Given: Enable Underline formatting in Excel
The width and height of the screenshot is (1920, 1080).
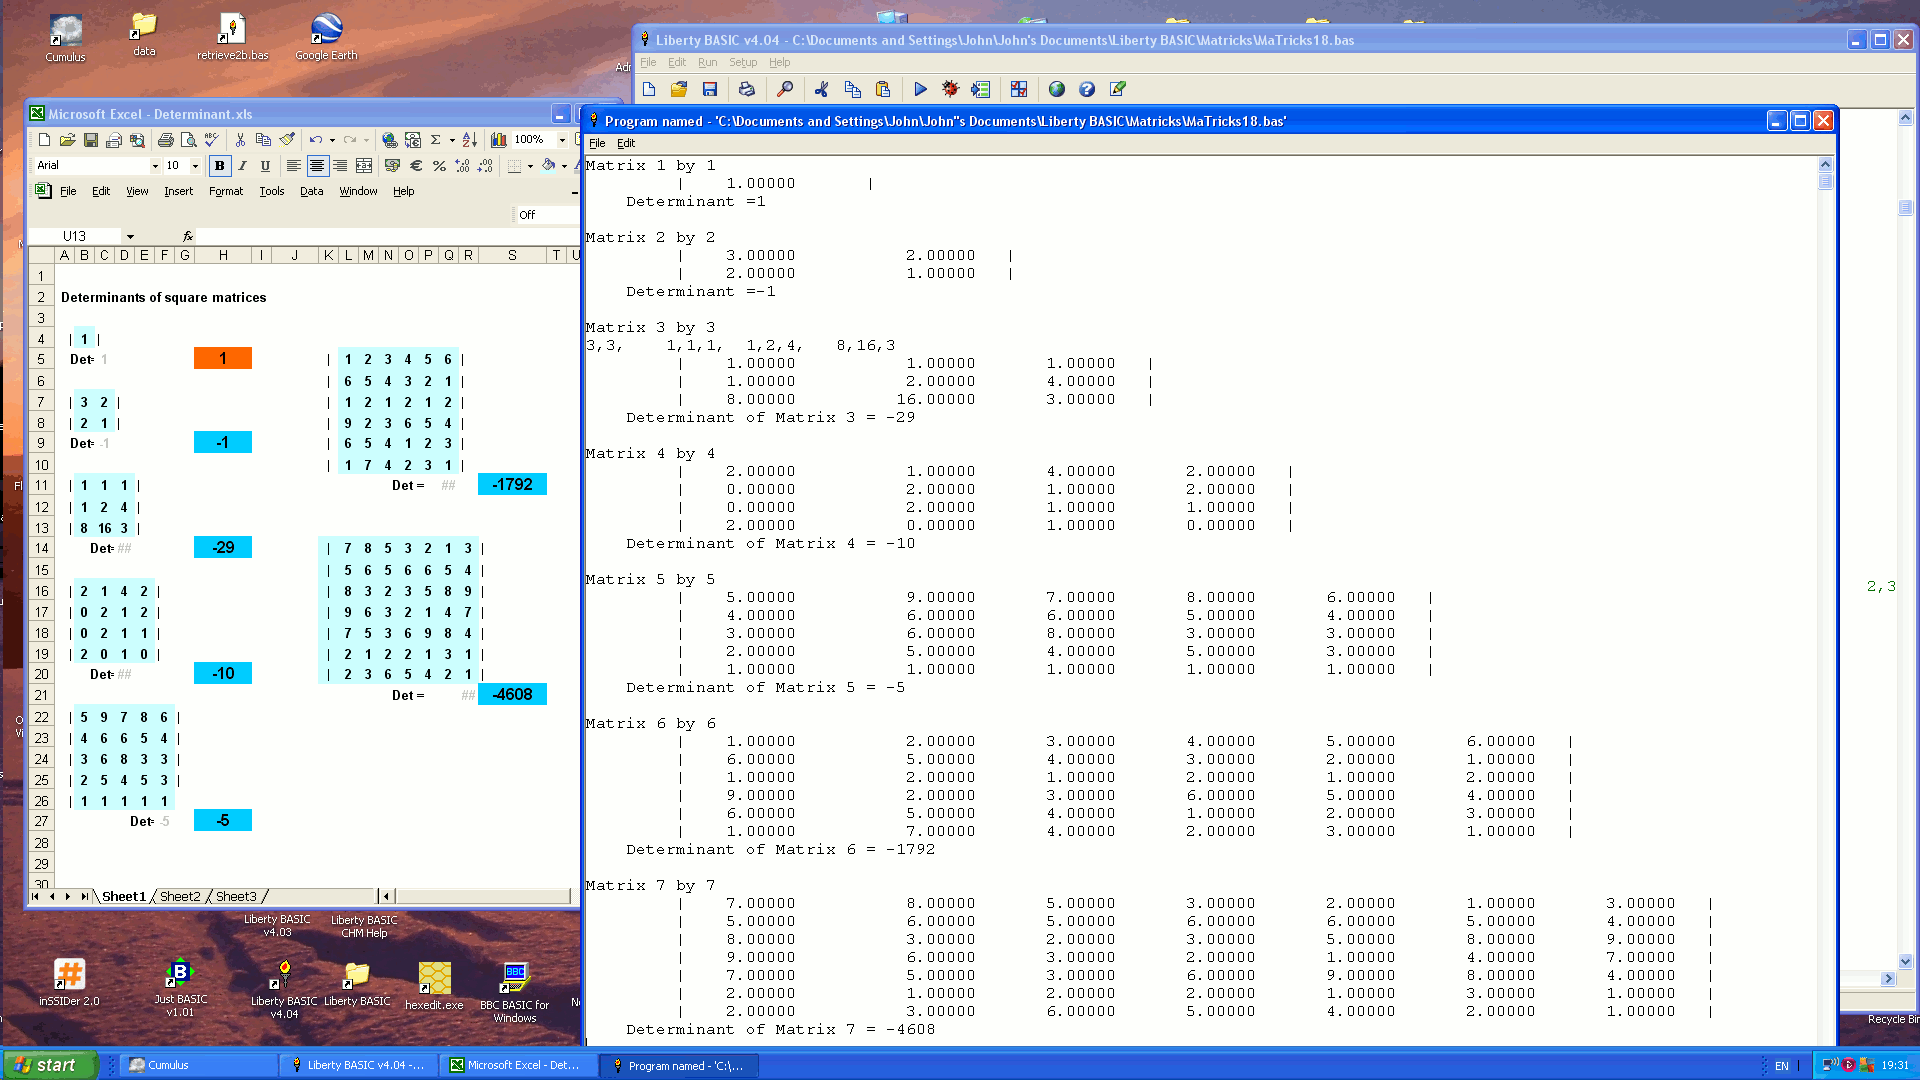Looking at the screenshot, I should (x=266, y=165).
